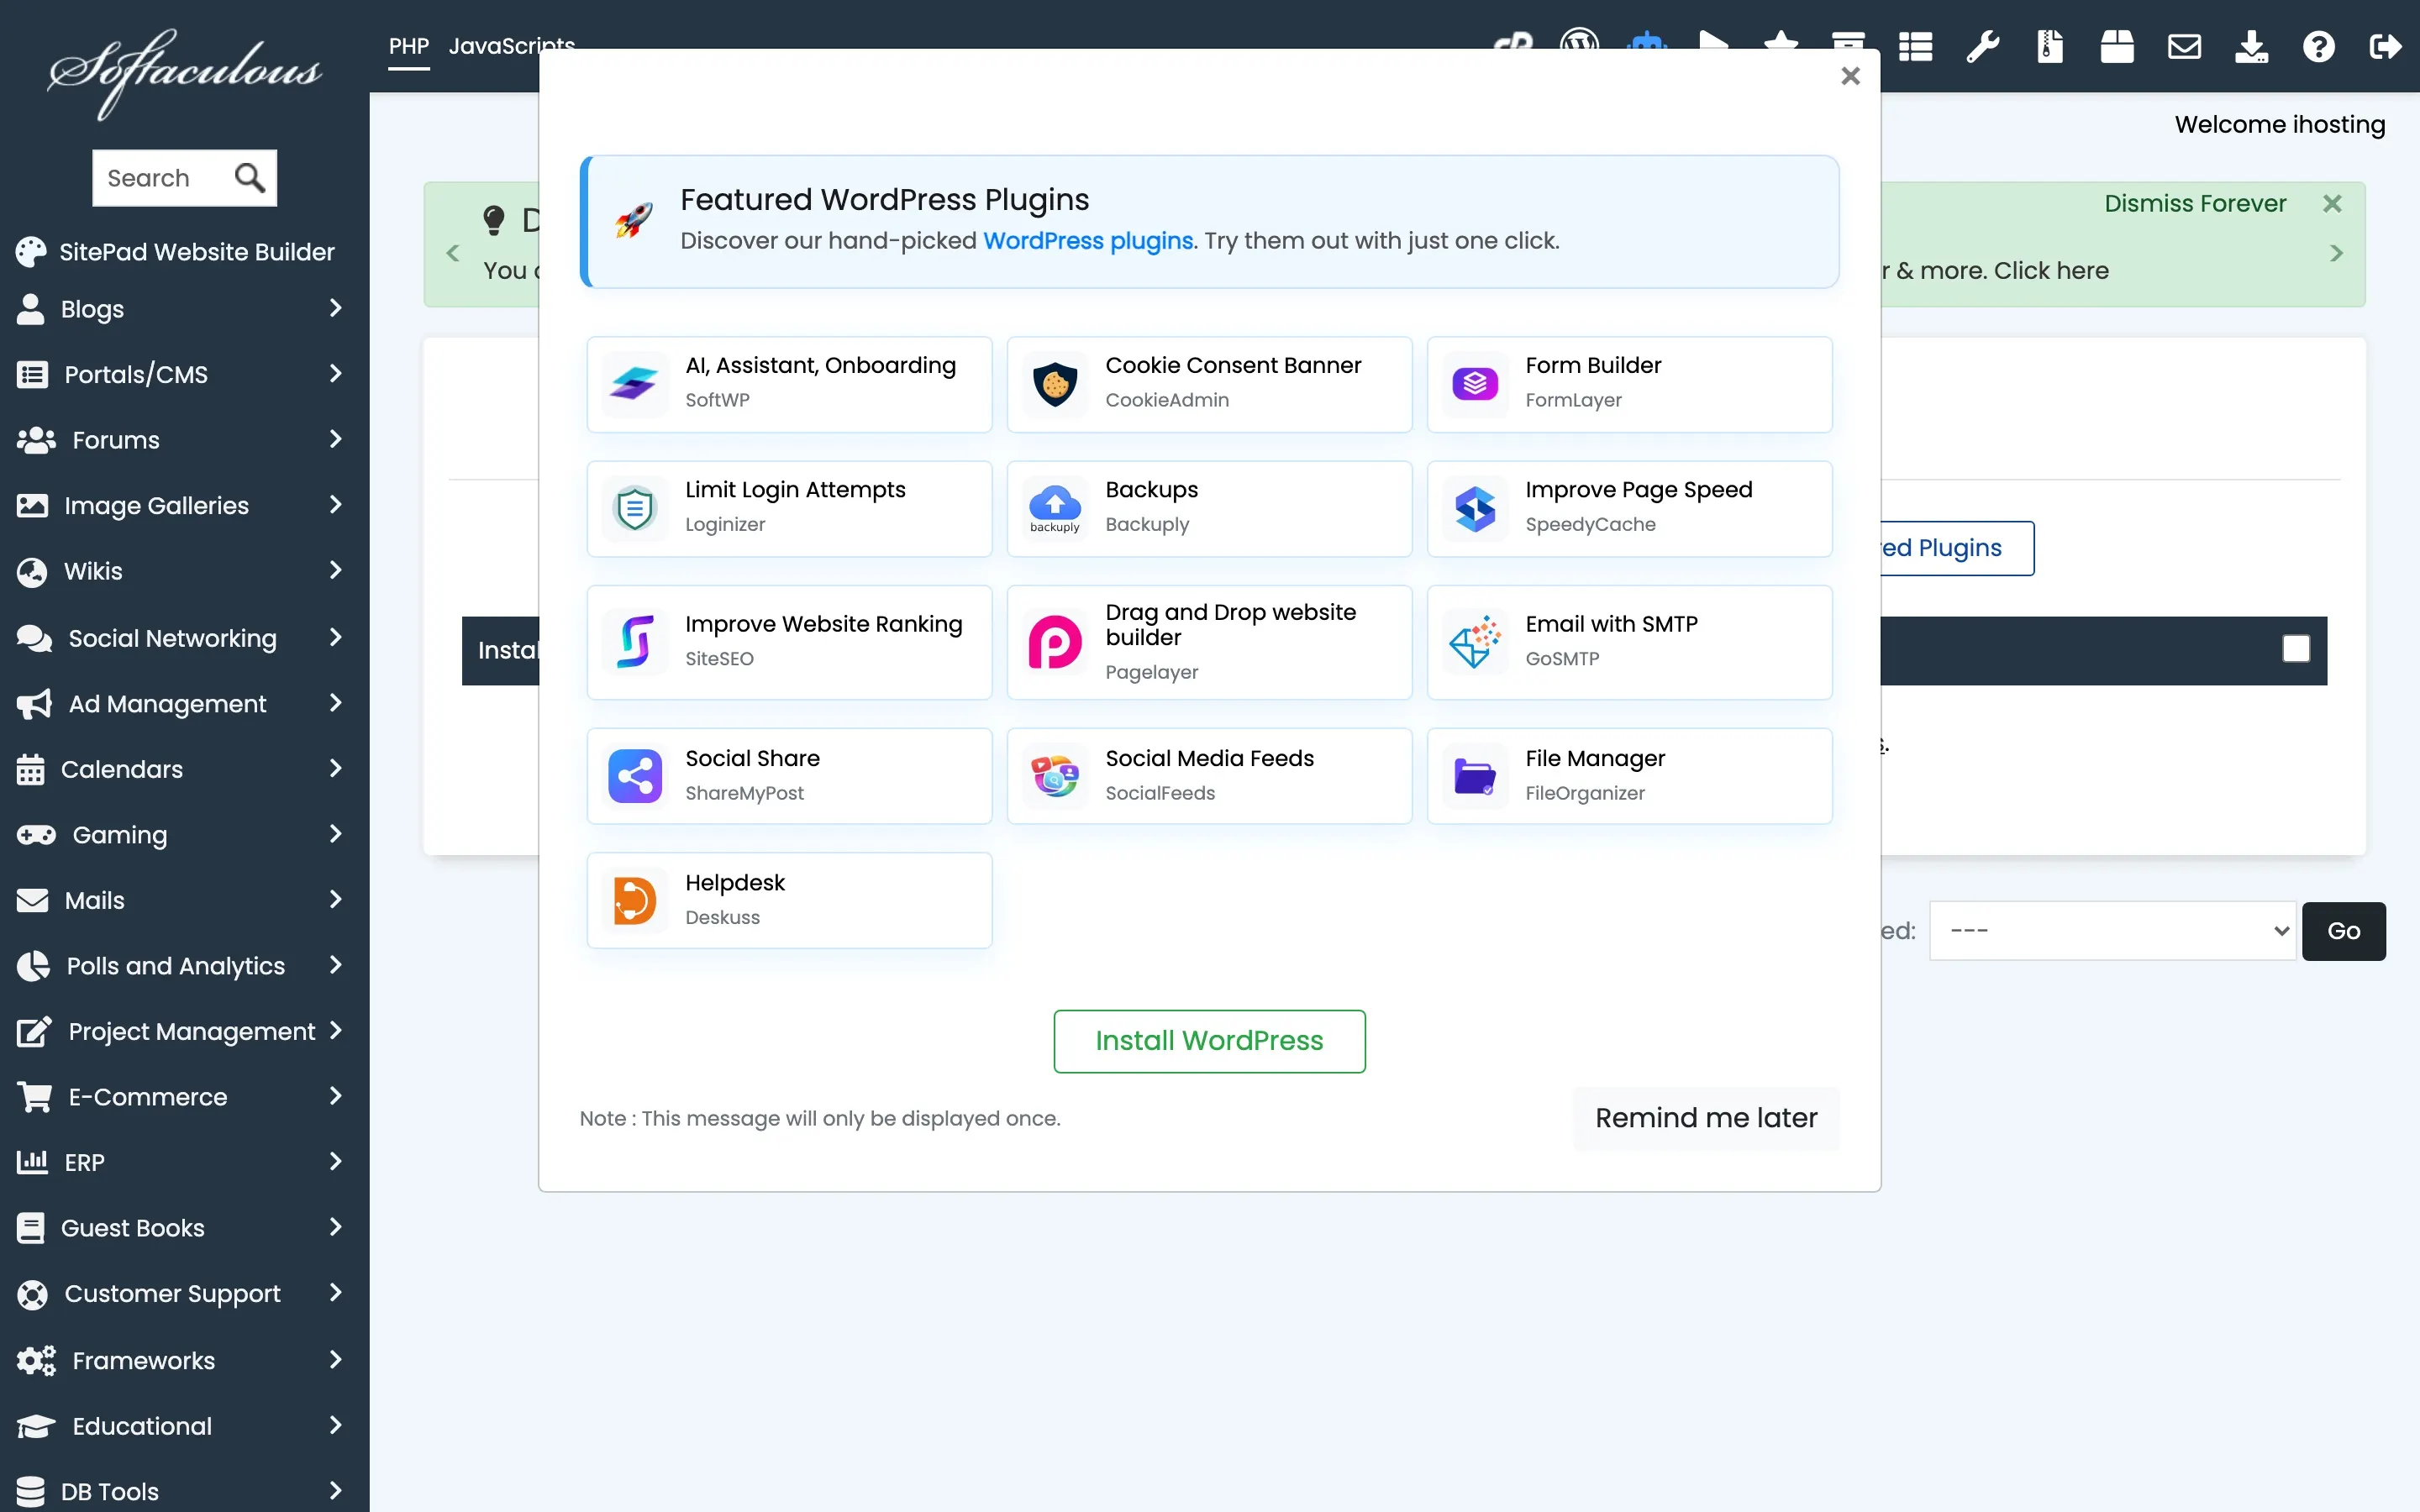
Task: Click the 'Improve Website Ranking' title
Action: (x=823, y=624)
